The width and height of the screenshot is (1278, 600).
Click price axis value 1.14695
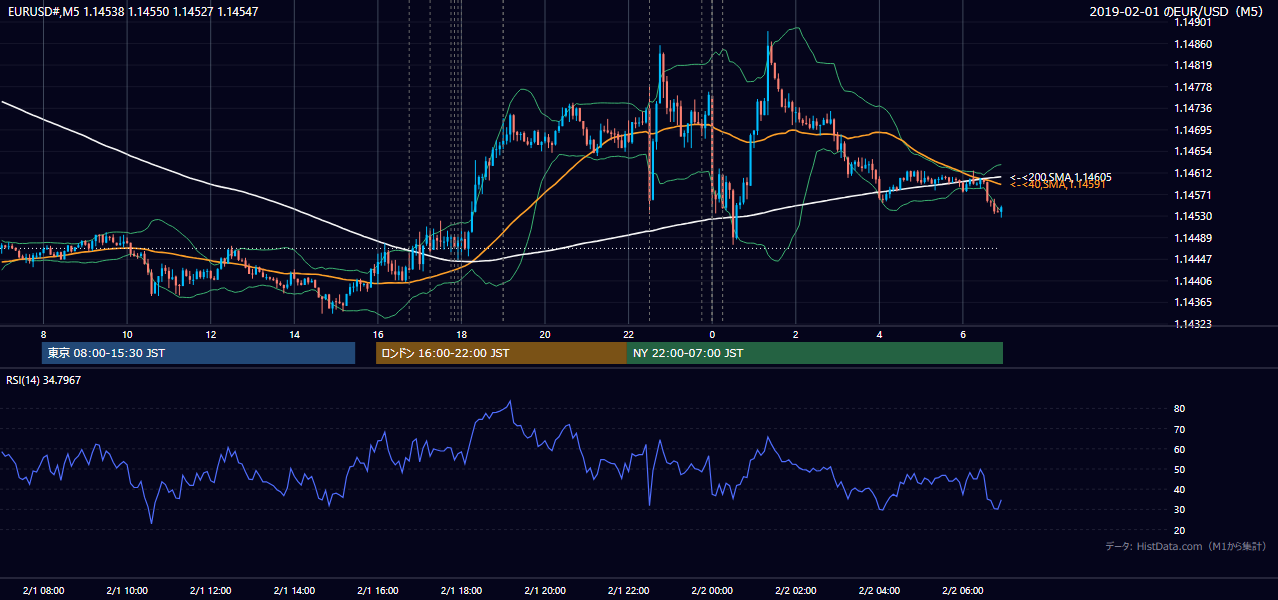[x=1193, y=130]
